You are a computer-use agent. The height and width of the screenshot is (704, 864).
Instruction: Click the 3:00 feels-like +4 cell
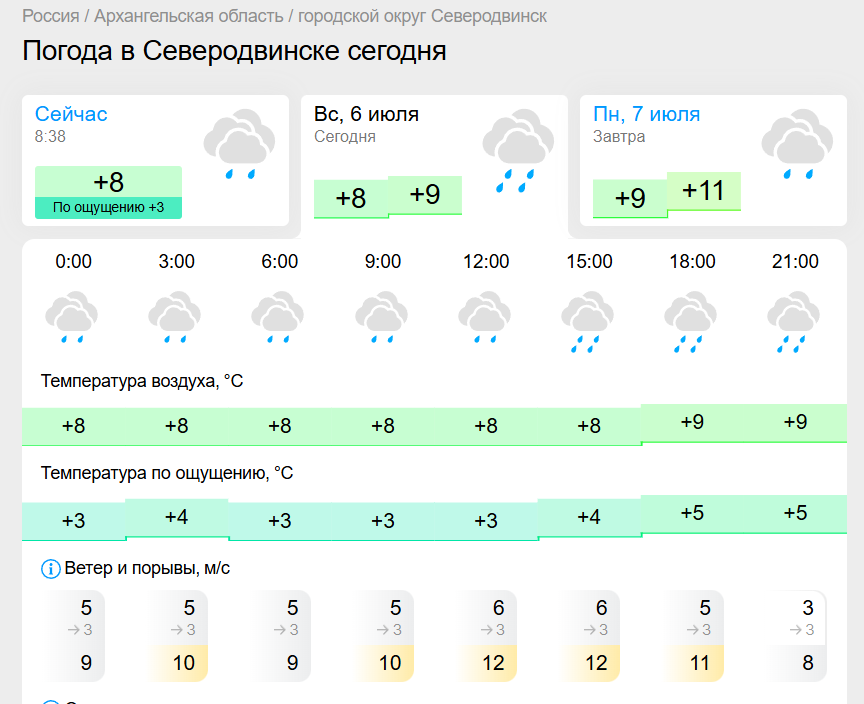pyautogui.click(x=177, y=517)
